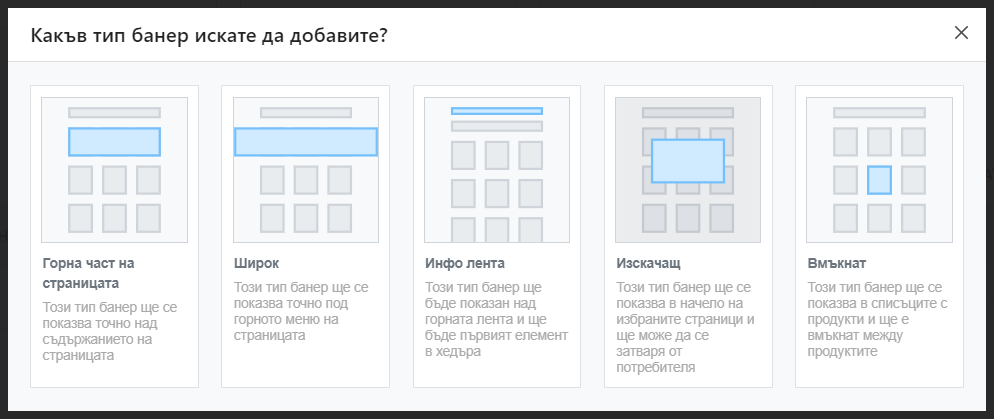This screenshot has height=419, width=995.
Task: Click the thin blue strip in 'Инфо лента' preview
Action: tap(497, 110)
